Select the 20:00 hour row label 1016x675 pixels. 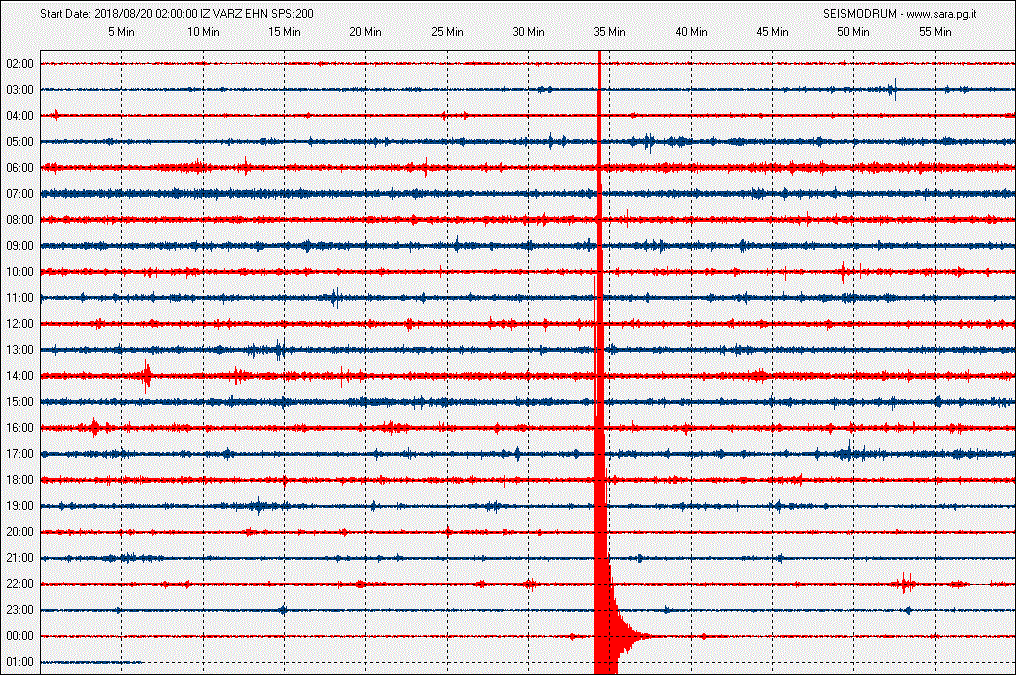(x=20, y=532)
